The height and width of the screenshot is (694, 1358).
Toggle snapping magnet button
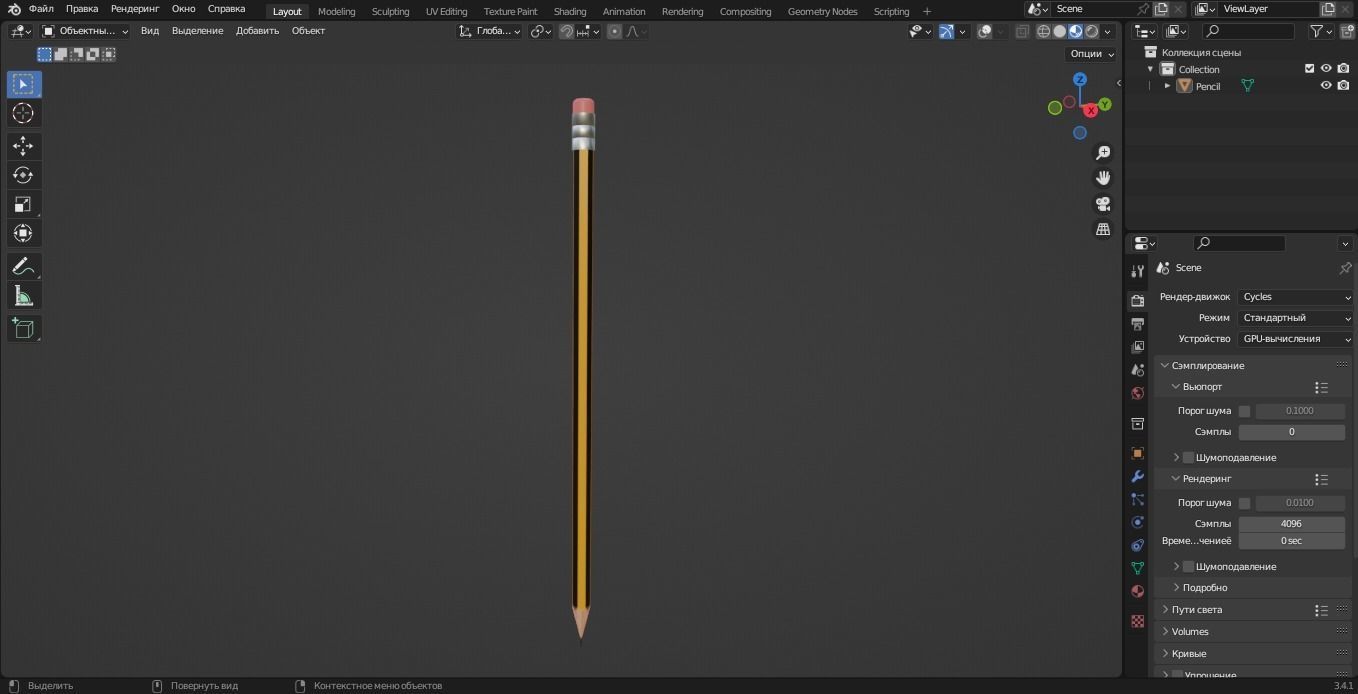pyautogui.click(x=567, y=31)
